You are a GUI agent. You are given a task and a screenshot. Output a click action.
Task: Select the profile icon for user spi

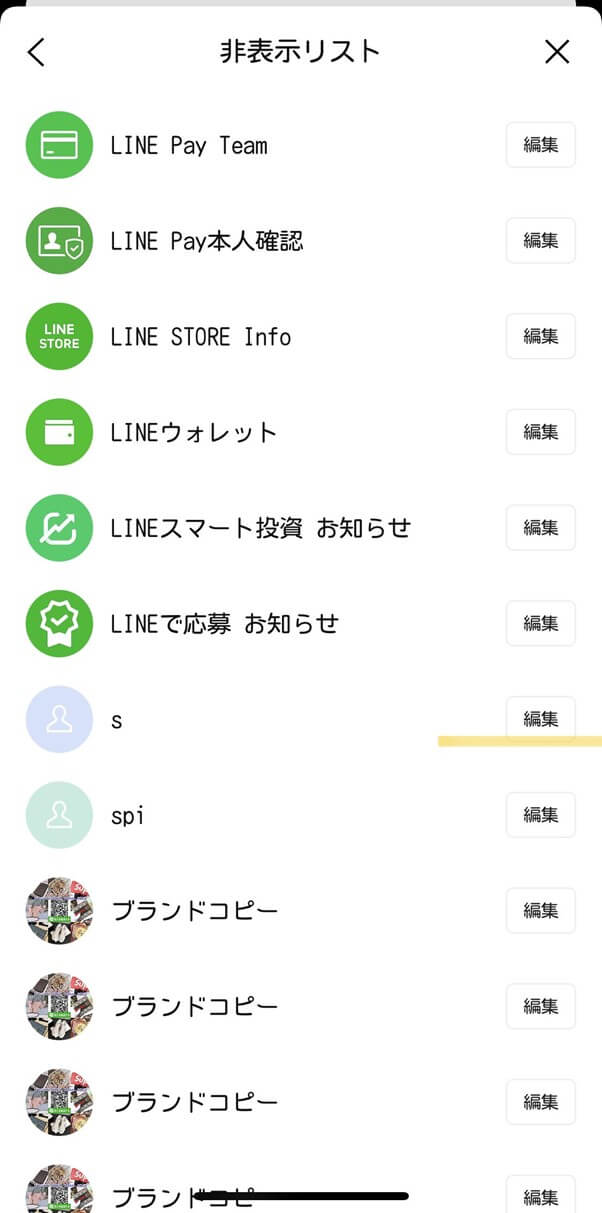[x=58, y=815]
